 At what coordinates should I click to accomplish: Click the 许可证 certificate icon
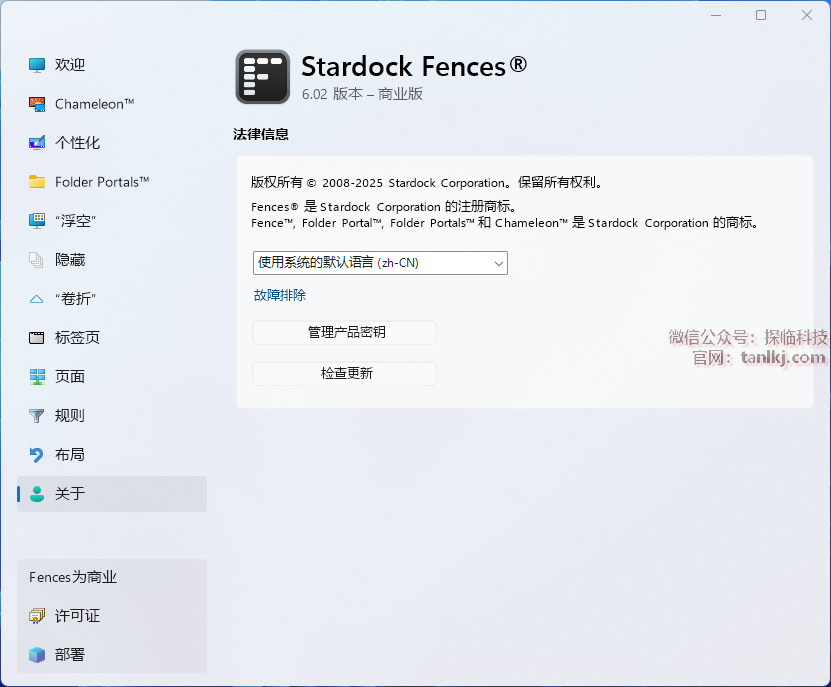[37, 615]
